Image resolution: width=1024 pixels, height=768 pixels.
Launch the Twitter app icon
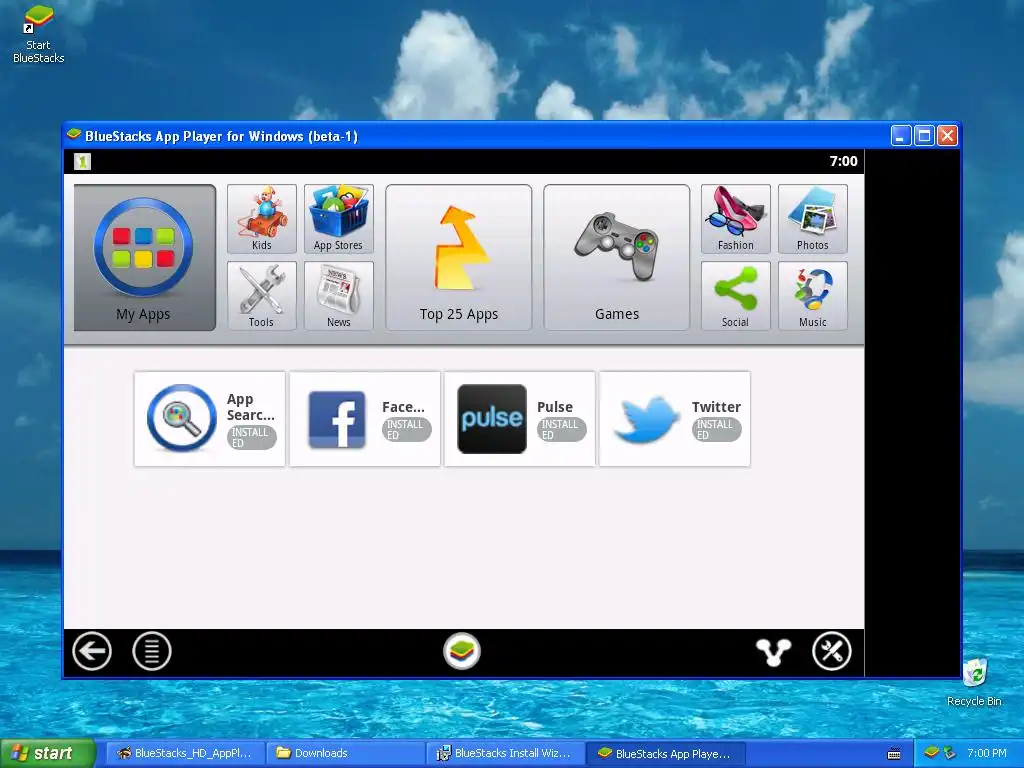(x=647, y=419)
